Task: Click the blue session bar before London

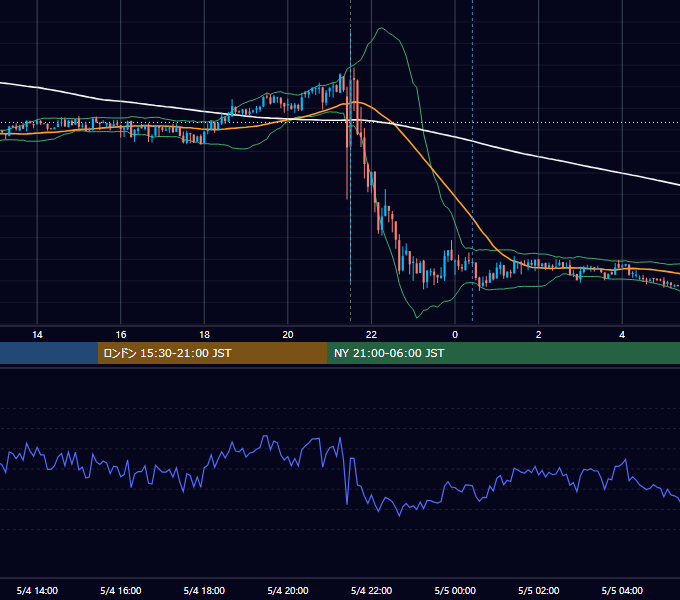Action: [x=49, y=353]
